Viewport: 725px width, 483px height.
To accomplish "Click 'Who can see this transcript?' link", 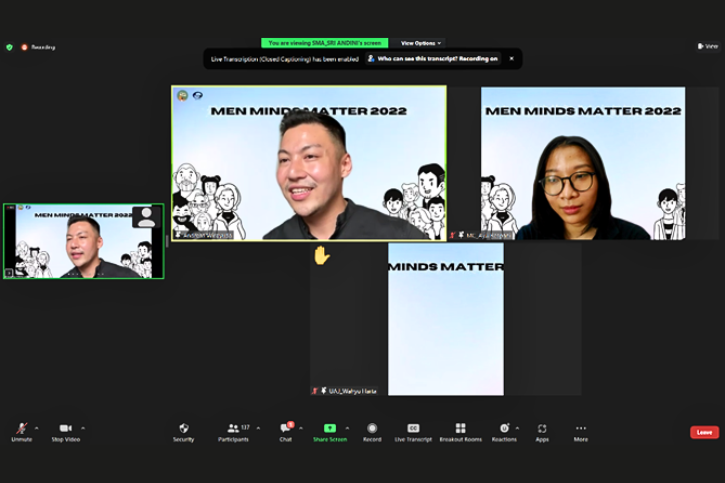I will click(x=433, y=59).
